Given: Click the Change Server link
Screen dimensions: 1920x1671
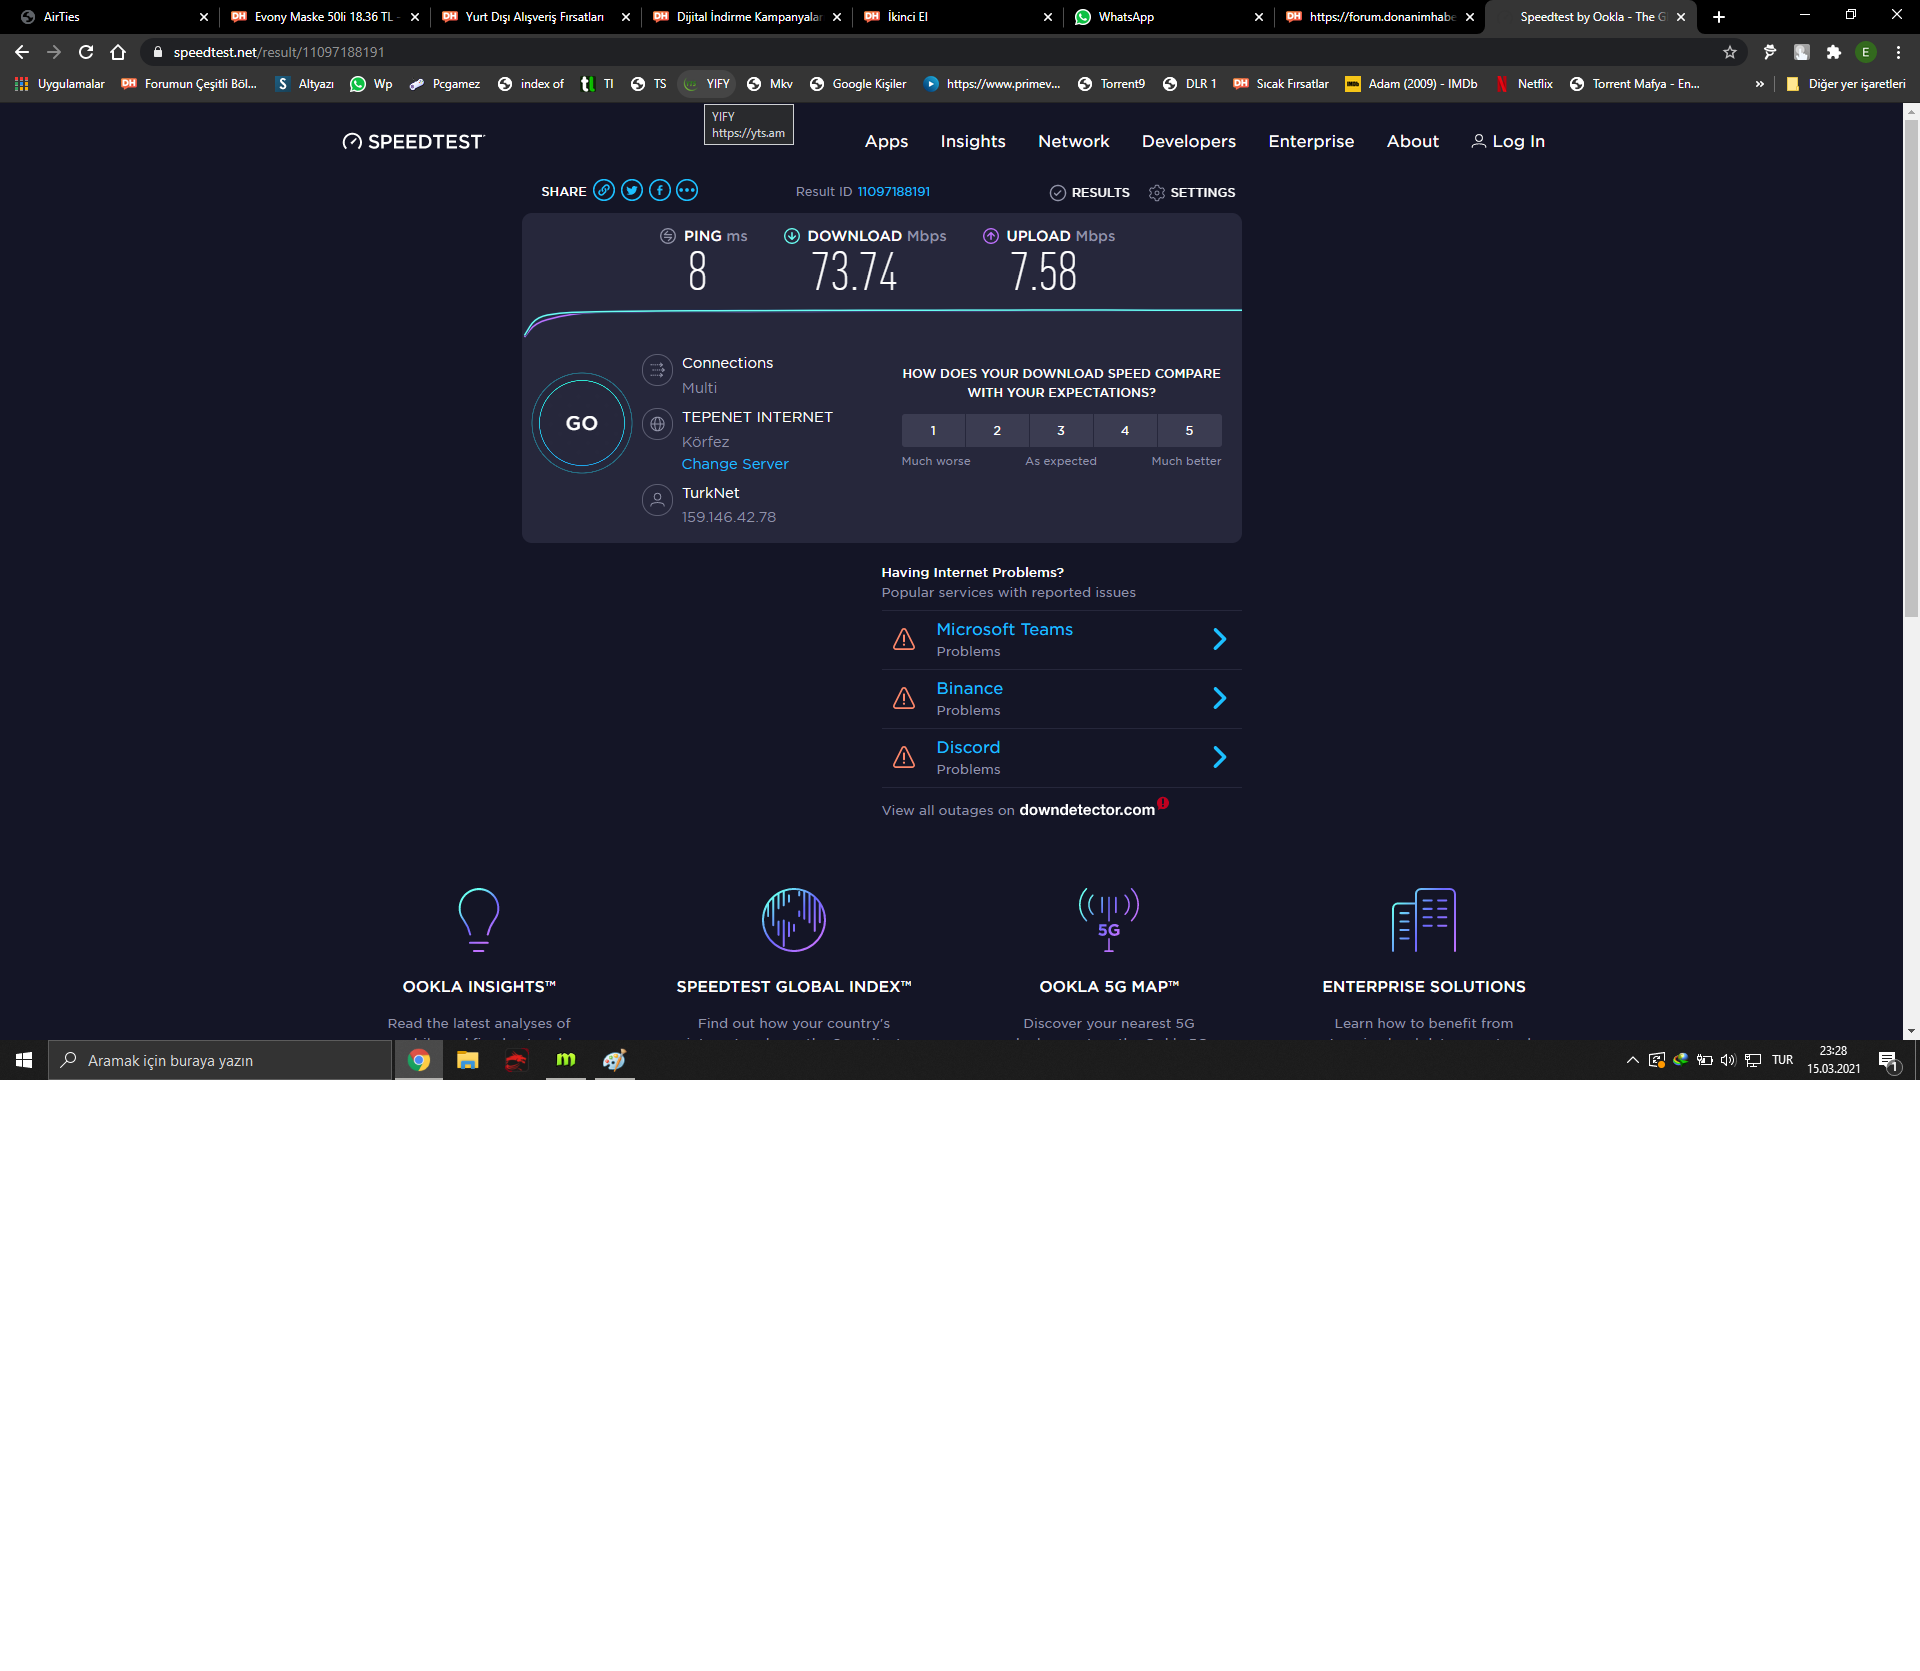Looking at the screenshot, I should point(735,464).
